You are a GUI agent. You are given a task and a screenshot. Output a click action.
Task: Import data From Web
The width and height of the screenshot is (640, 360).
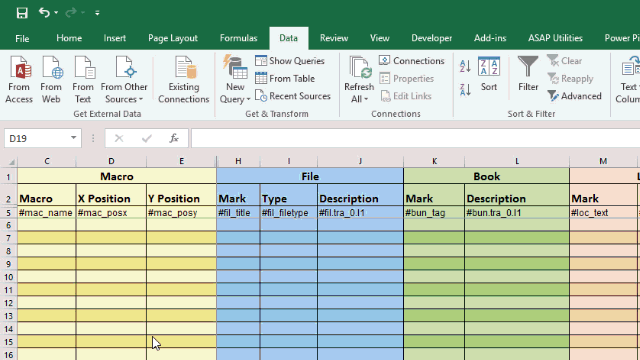click(x=51, y=80)
